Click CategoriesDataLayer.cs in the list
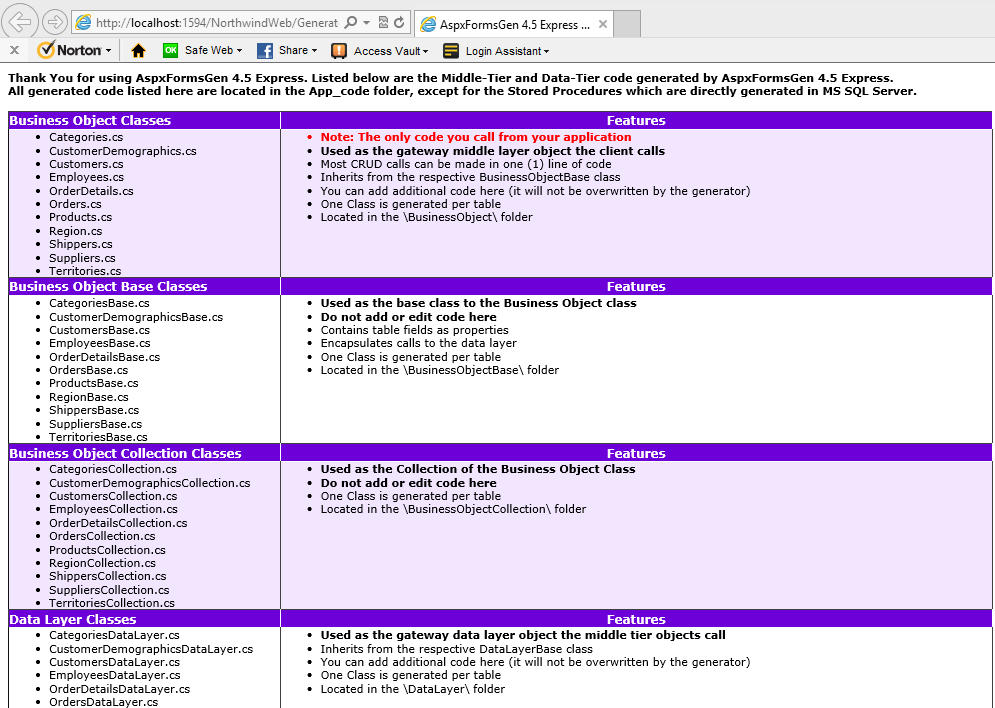 [x=114, y=636]
